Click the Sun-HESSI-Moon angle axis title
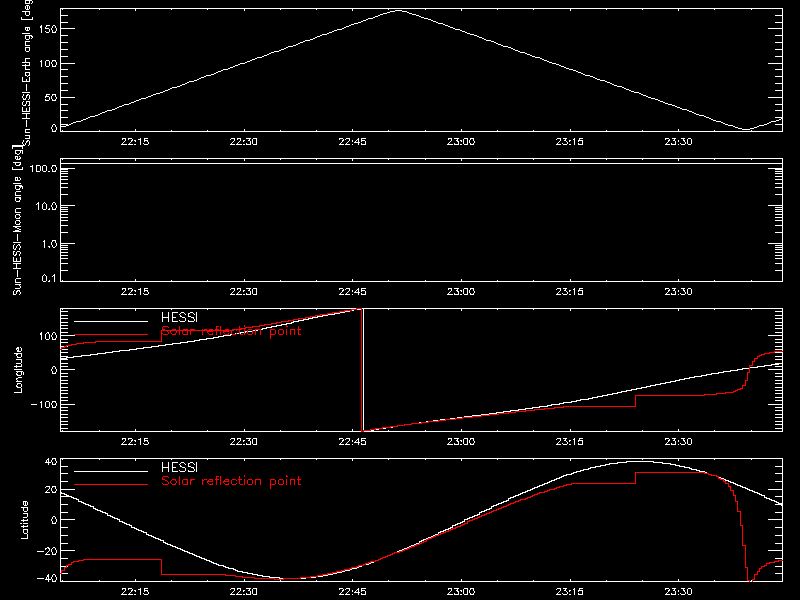Viewport: 800px width, 600px height. [17, 220]
